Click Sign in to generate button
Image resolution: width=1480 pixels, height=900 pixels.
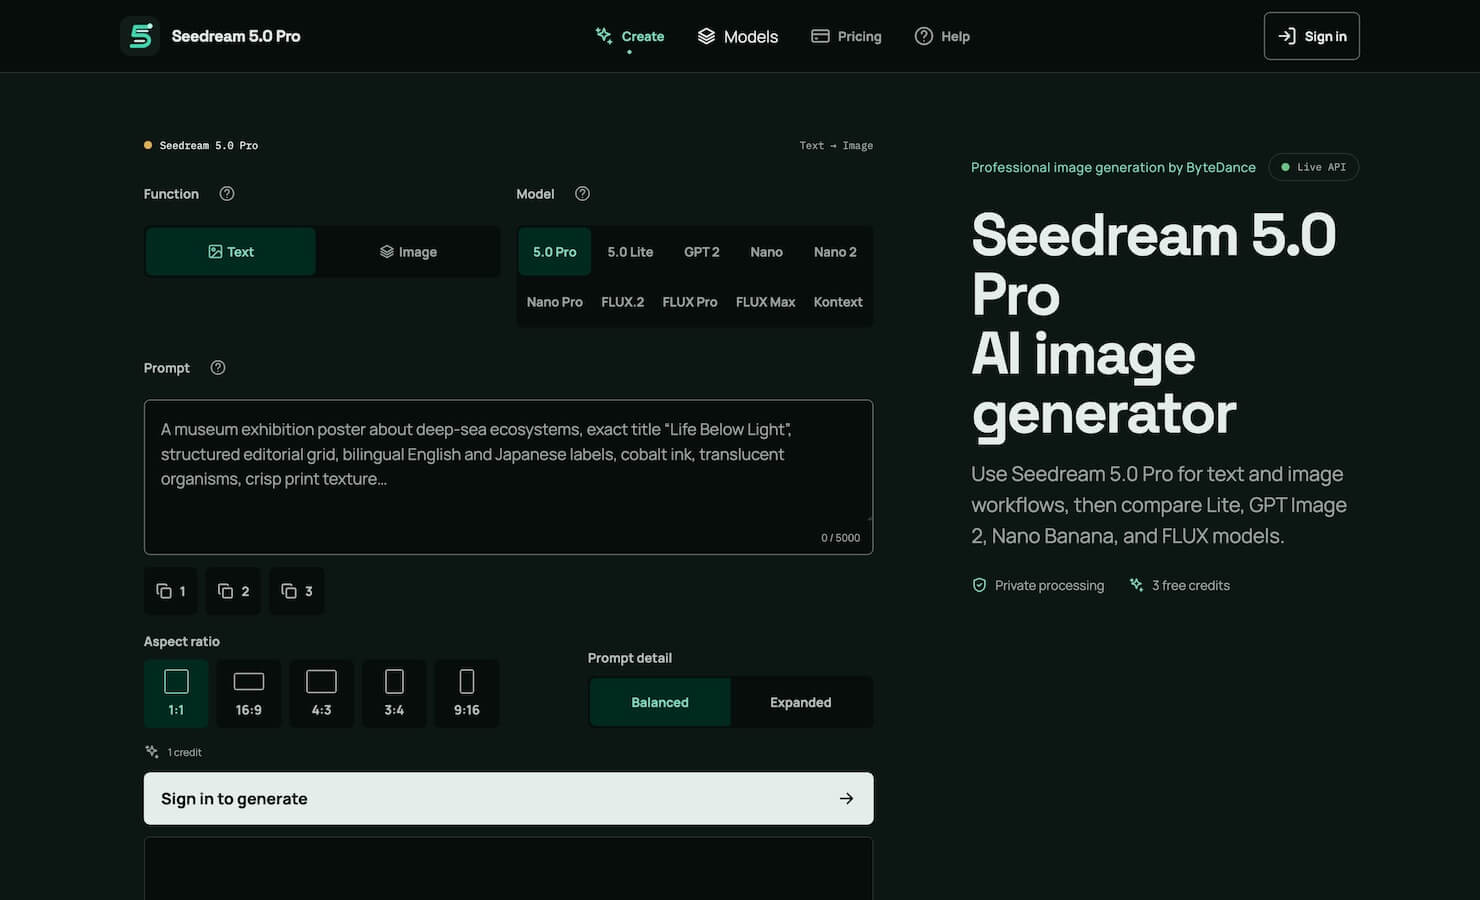point(509,798)
